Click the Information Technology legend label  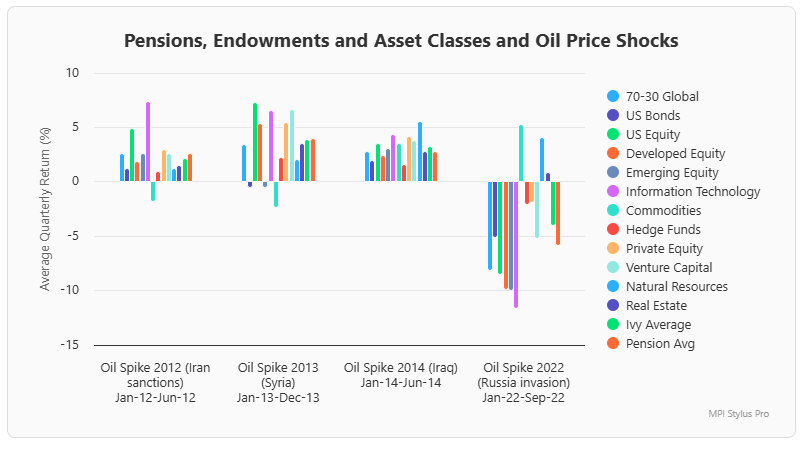(693, 192)
